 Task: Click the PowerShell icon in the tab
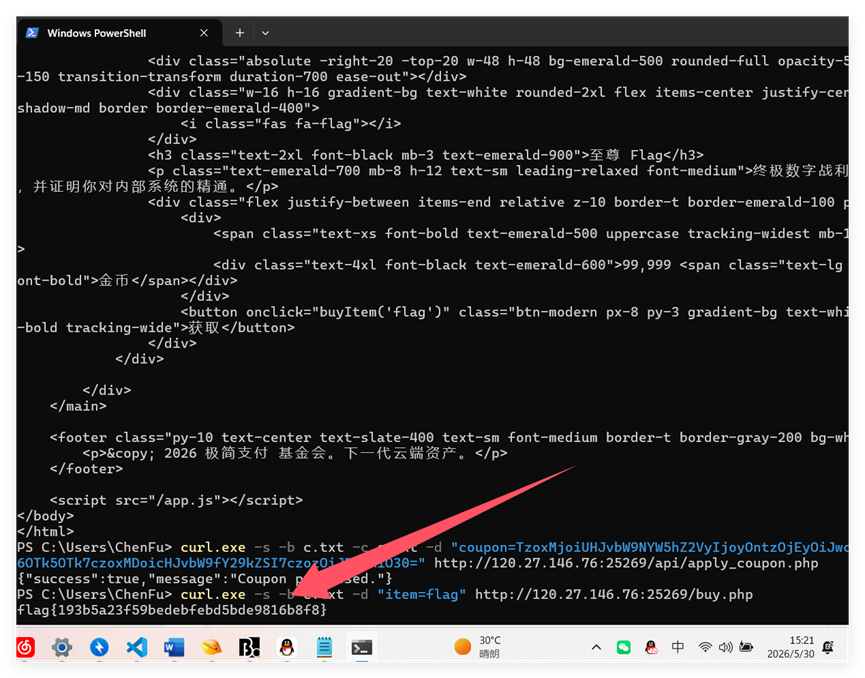pyautogui.click(x=32, y=33)
